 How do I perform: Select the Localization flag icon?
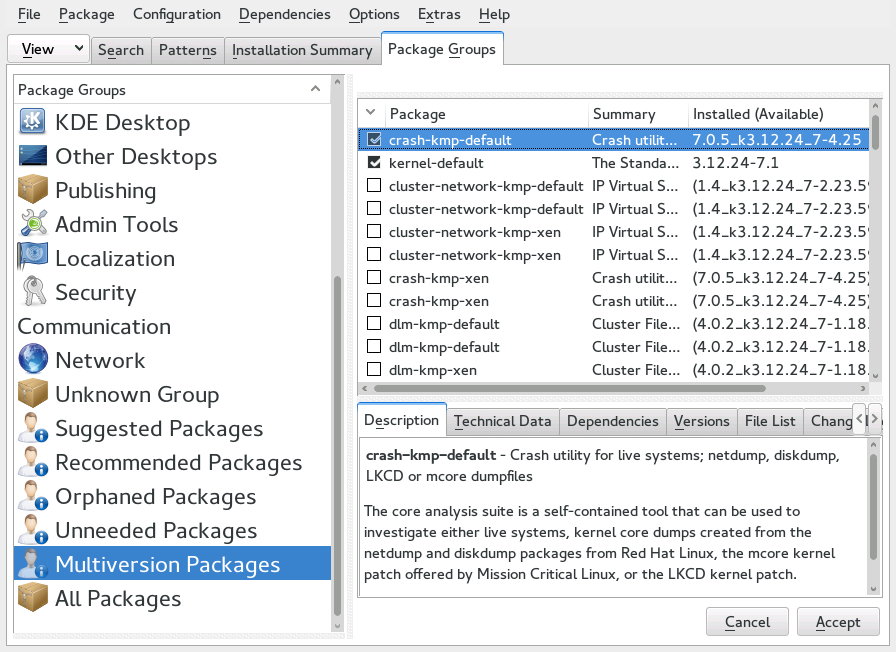[33, 257]
